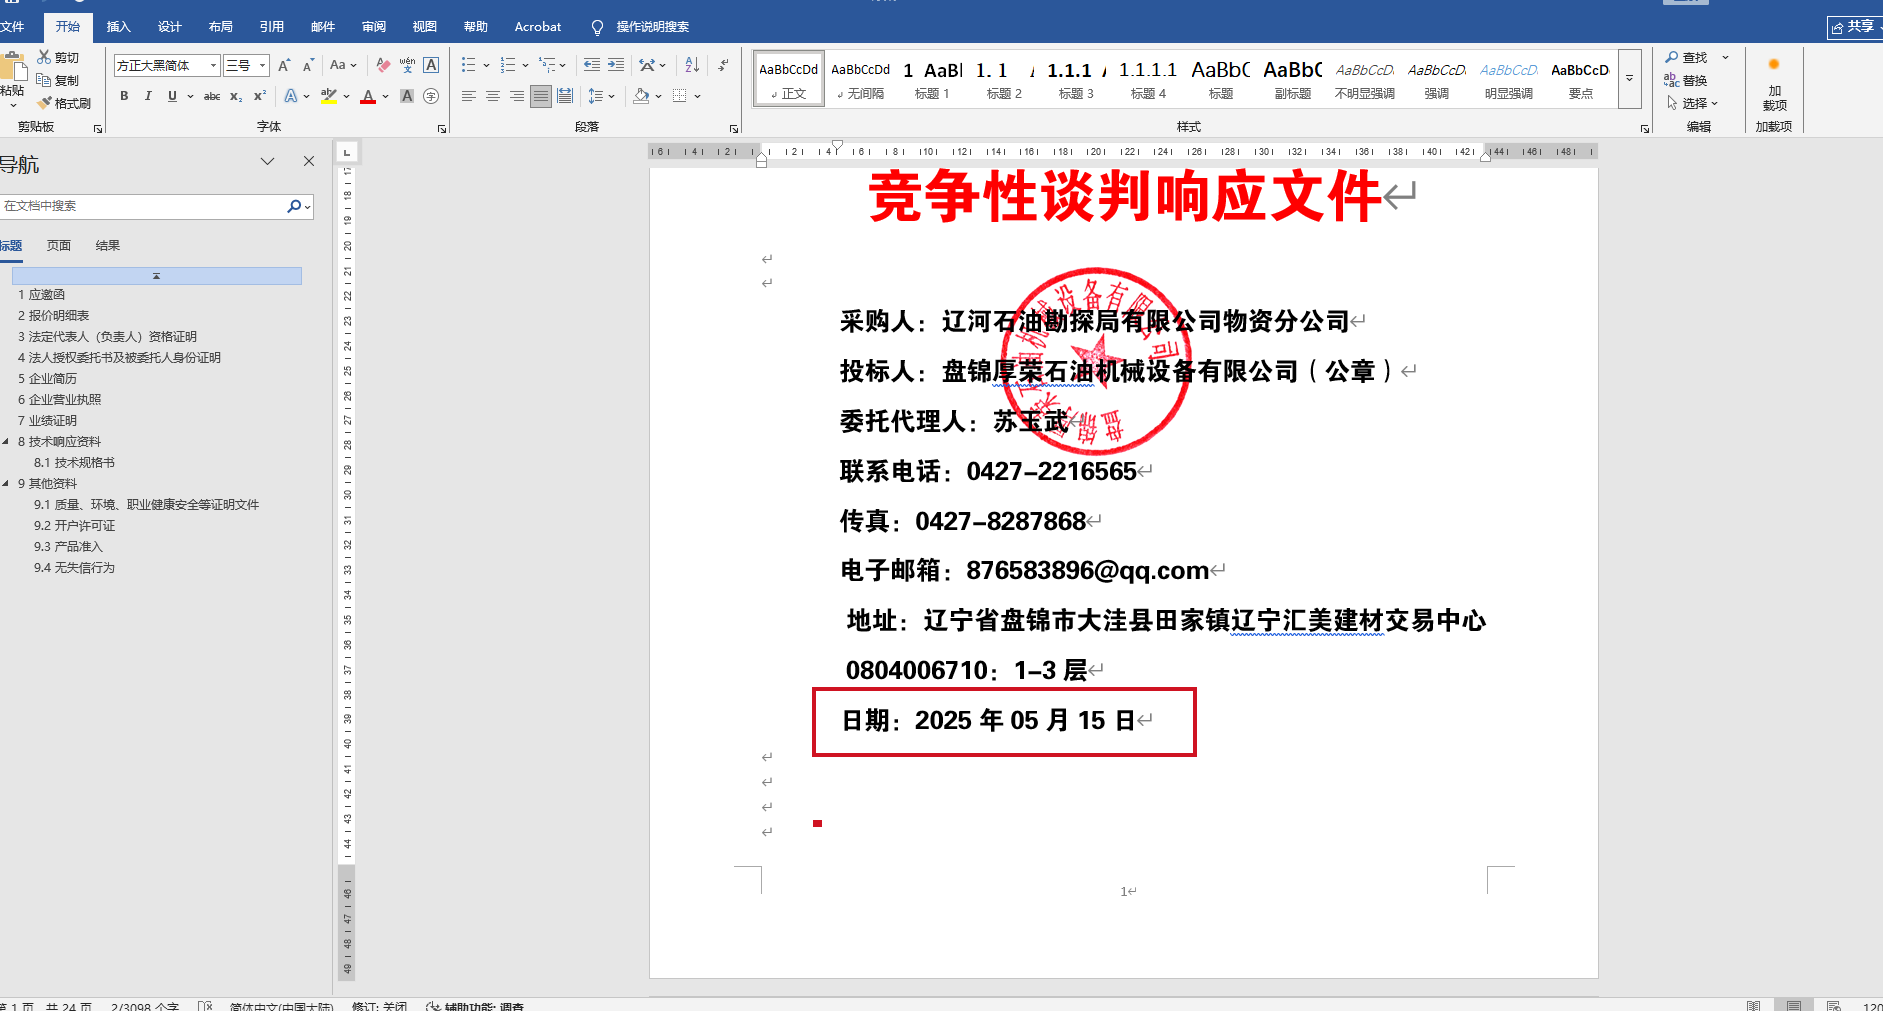Navigate to 9.2 开户许可证 heading

(75, 526)
